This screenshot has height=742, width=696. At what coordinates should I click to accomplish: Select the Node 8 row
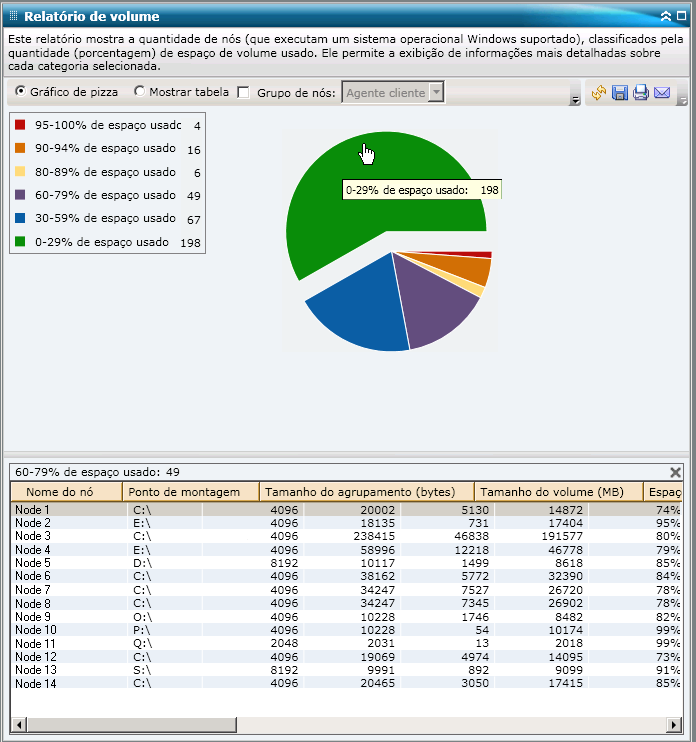(346, 603)
